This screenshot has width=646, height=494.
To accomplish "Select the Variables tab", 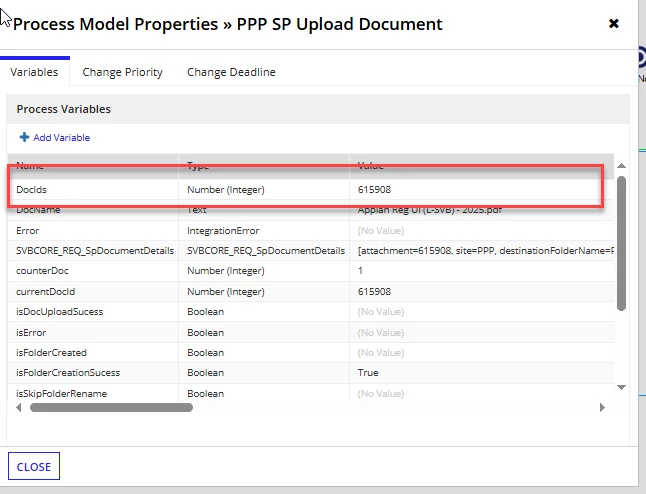I will coord(34,72).
